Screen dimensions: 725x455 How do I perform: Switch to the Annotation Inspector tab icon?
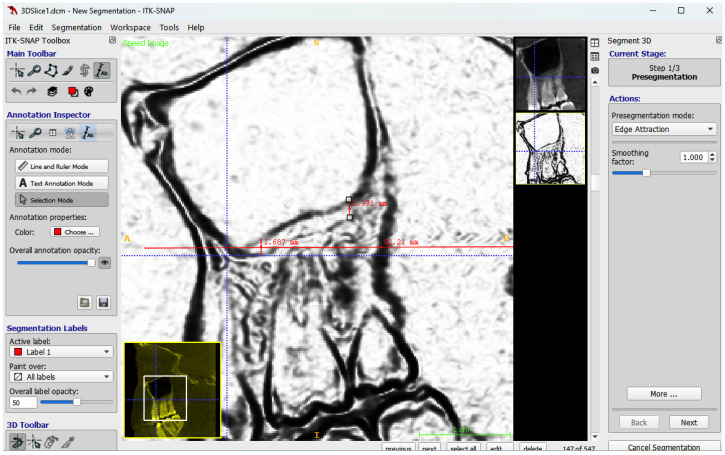point(87,133)
